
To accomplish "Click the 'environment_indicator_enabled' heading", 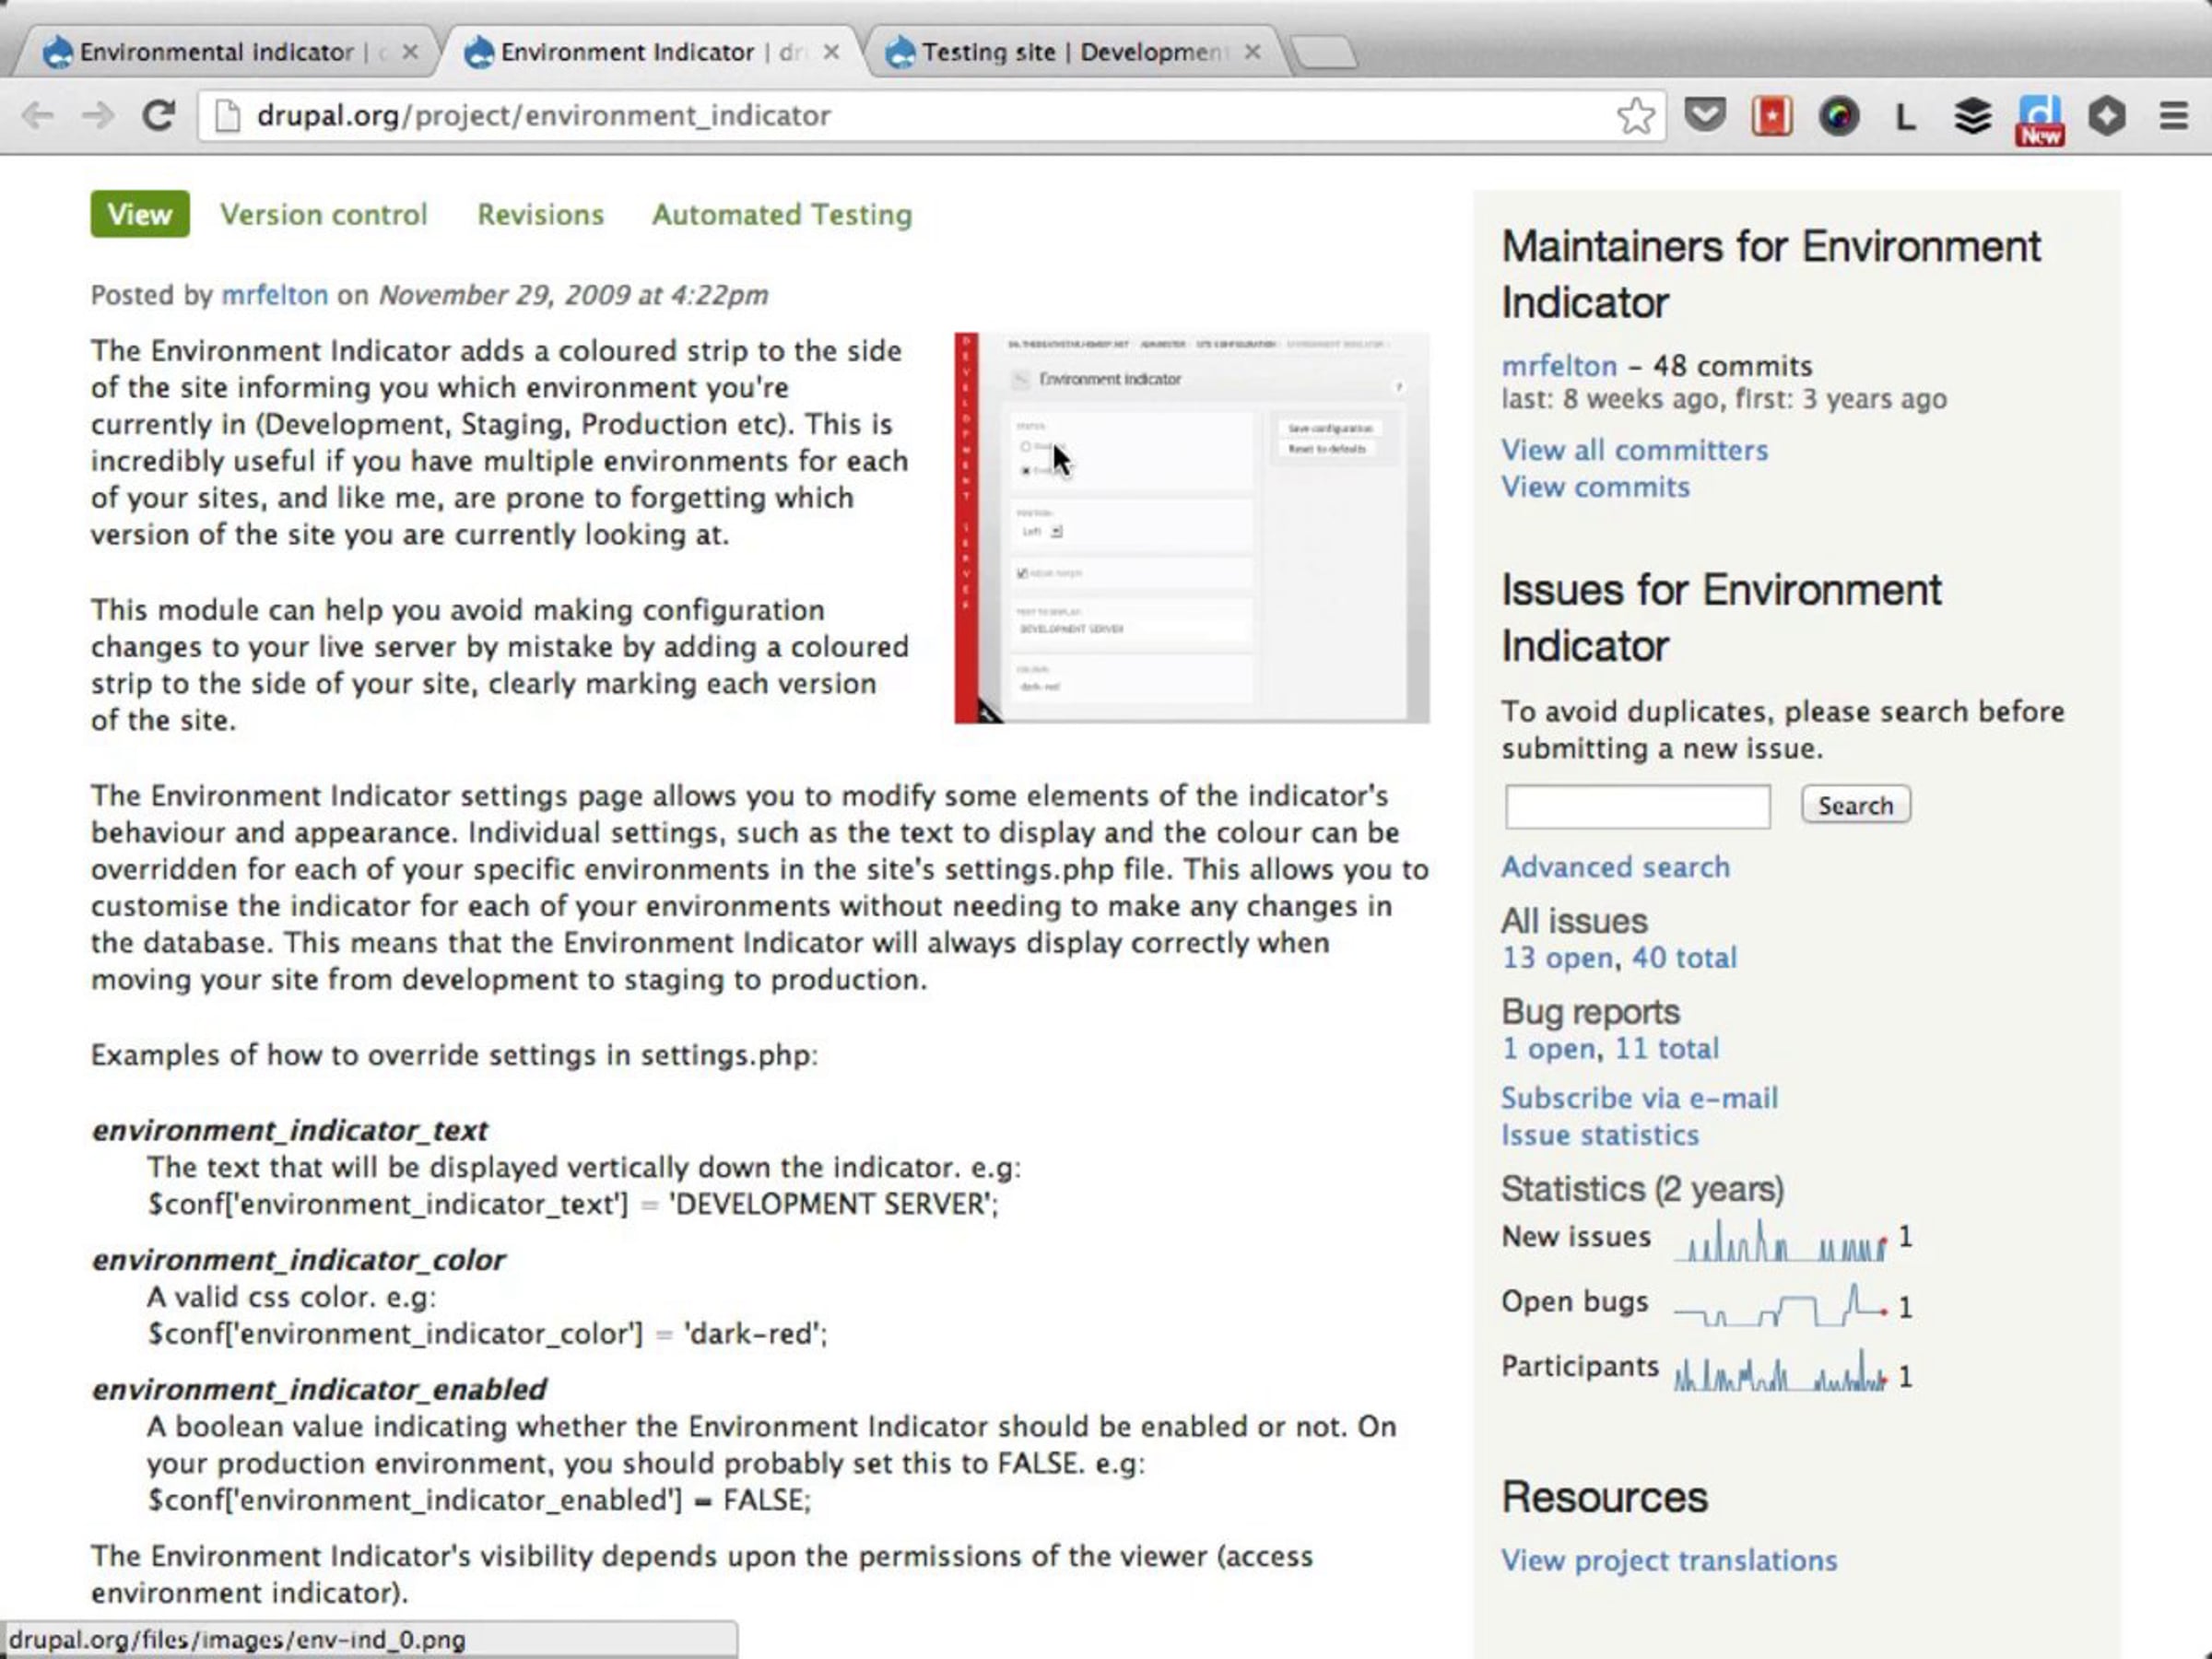I will pyautogui.click(x=319, y=1390).
